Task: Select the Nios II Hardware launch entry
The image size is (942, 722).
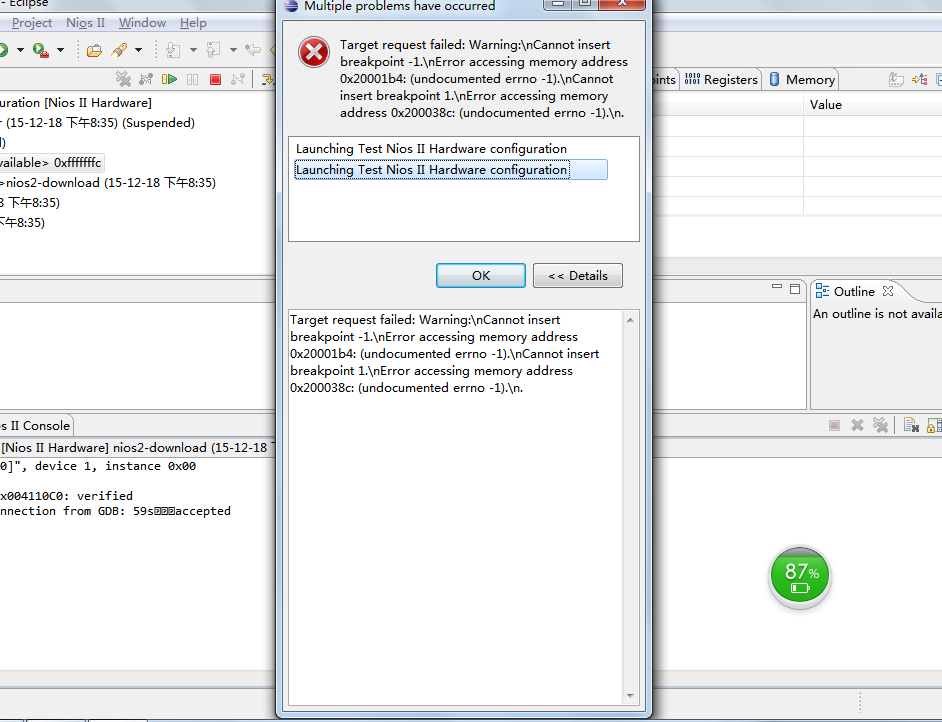Action: (76, 103)
